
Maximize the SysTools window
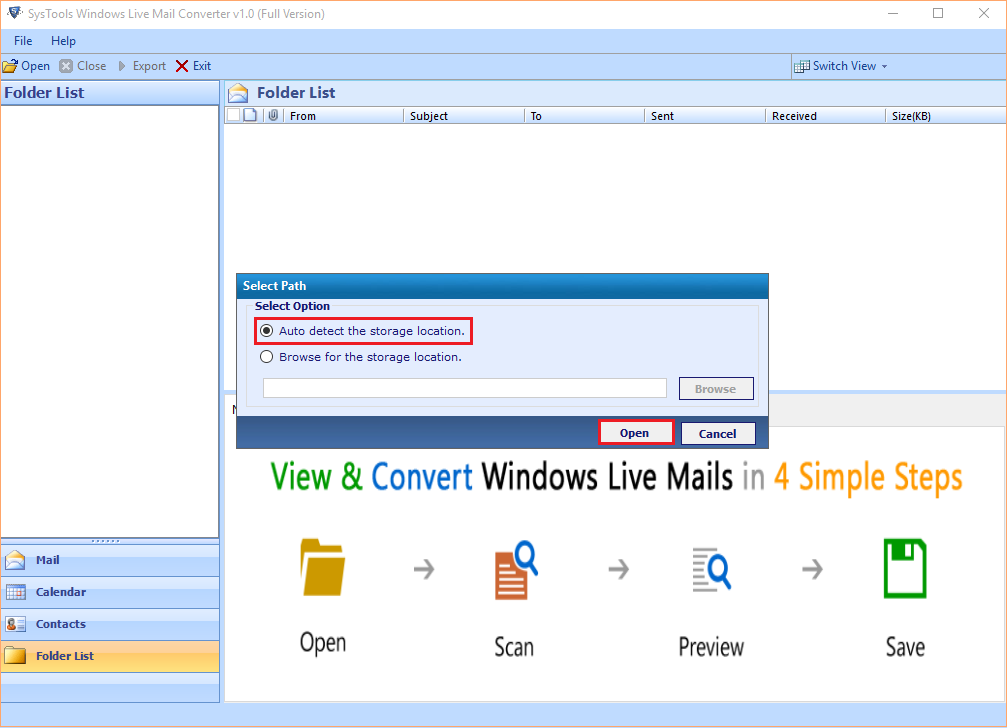[938, 13]
